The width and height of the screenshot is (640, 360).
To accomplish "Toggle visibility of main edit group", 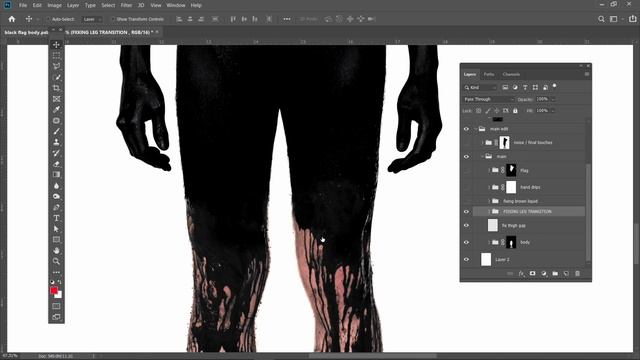I will pos(467,129).
